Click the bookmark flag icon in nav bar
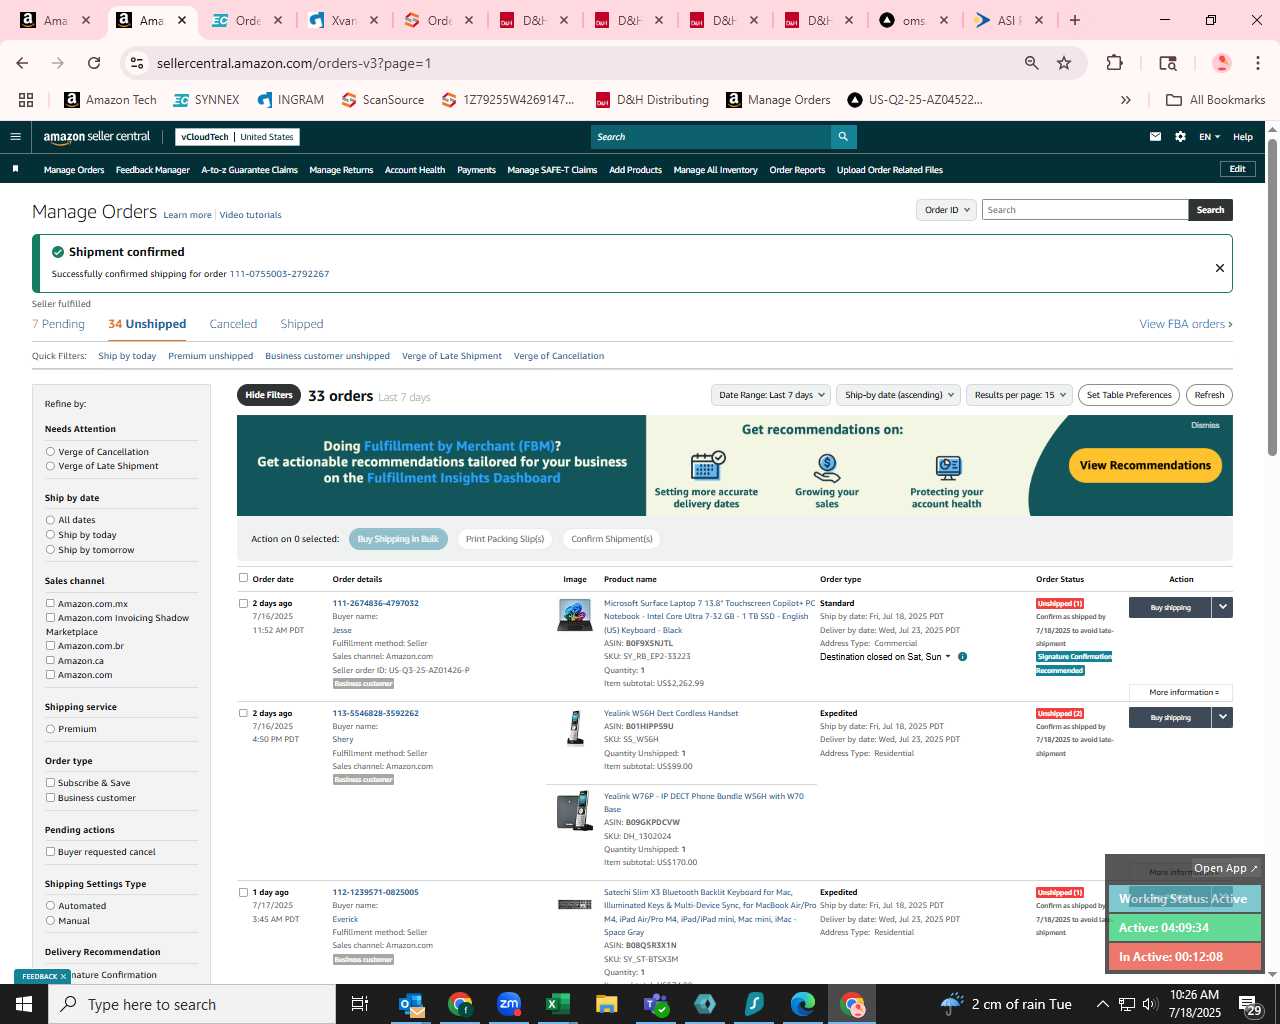Screen dimensions: 1280x1024 pos(15,169)
